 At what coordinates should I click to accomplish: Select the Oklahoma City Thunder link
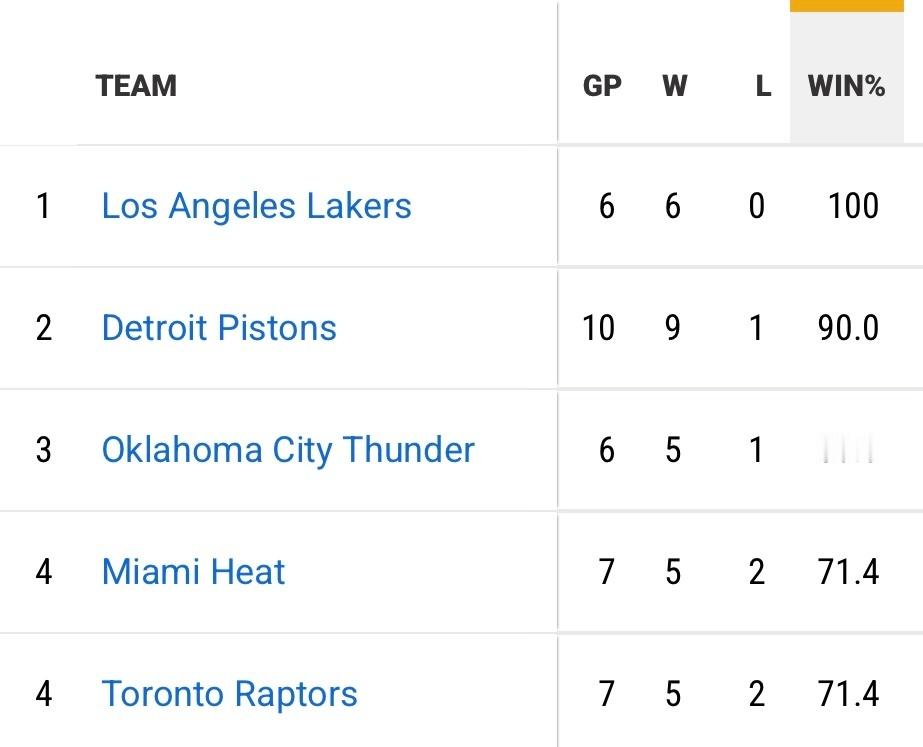288,450
